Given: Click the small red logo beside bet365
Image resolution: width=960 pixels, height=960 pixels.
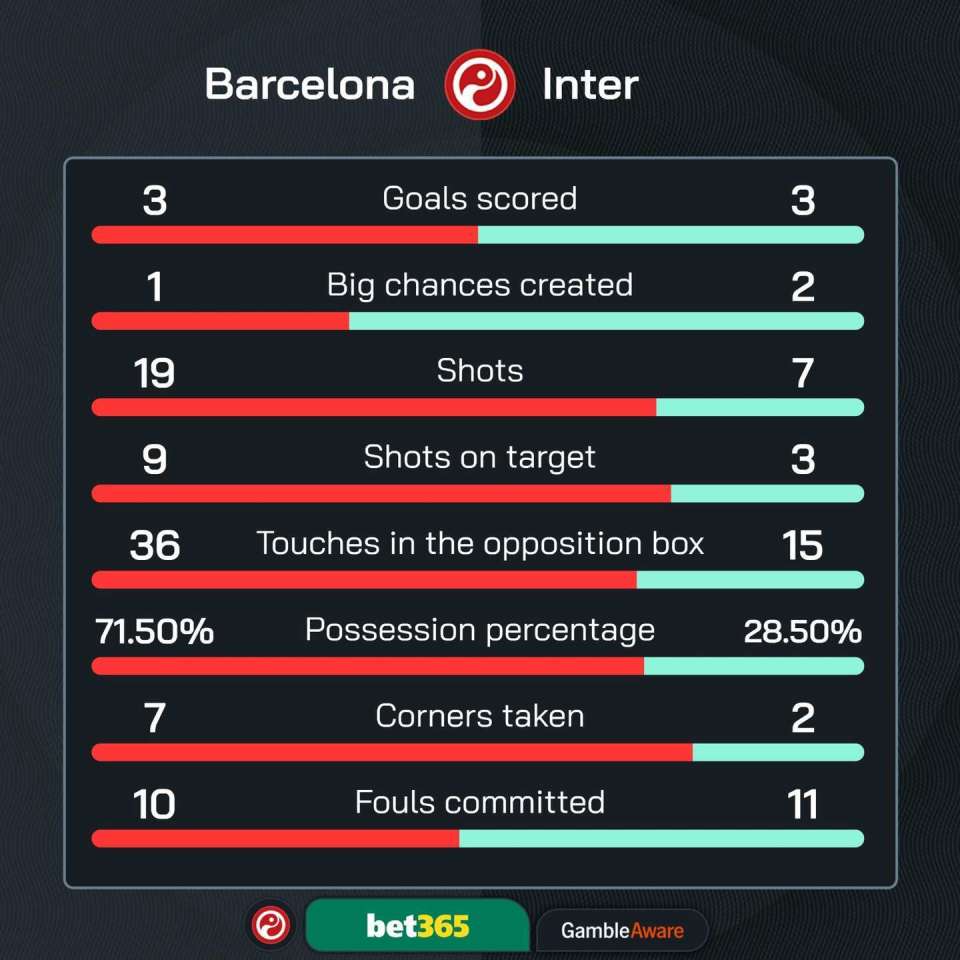Looking at the screenshot, I should coord(271,925).
